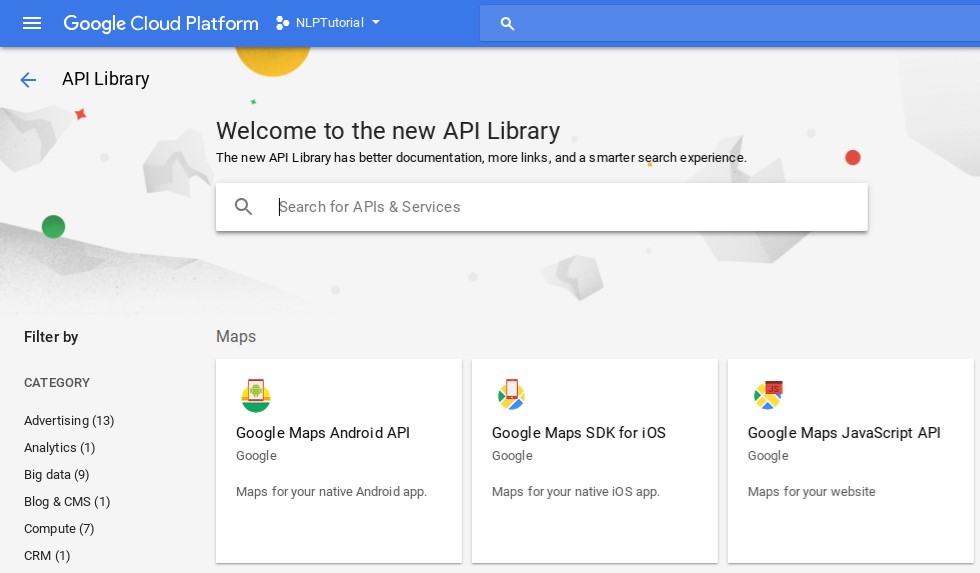Click the Google Maps Android API icon

[x=256, y=396]
